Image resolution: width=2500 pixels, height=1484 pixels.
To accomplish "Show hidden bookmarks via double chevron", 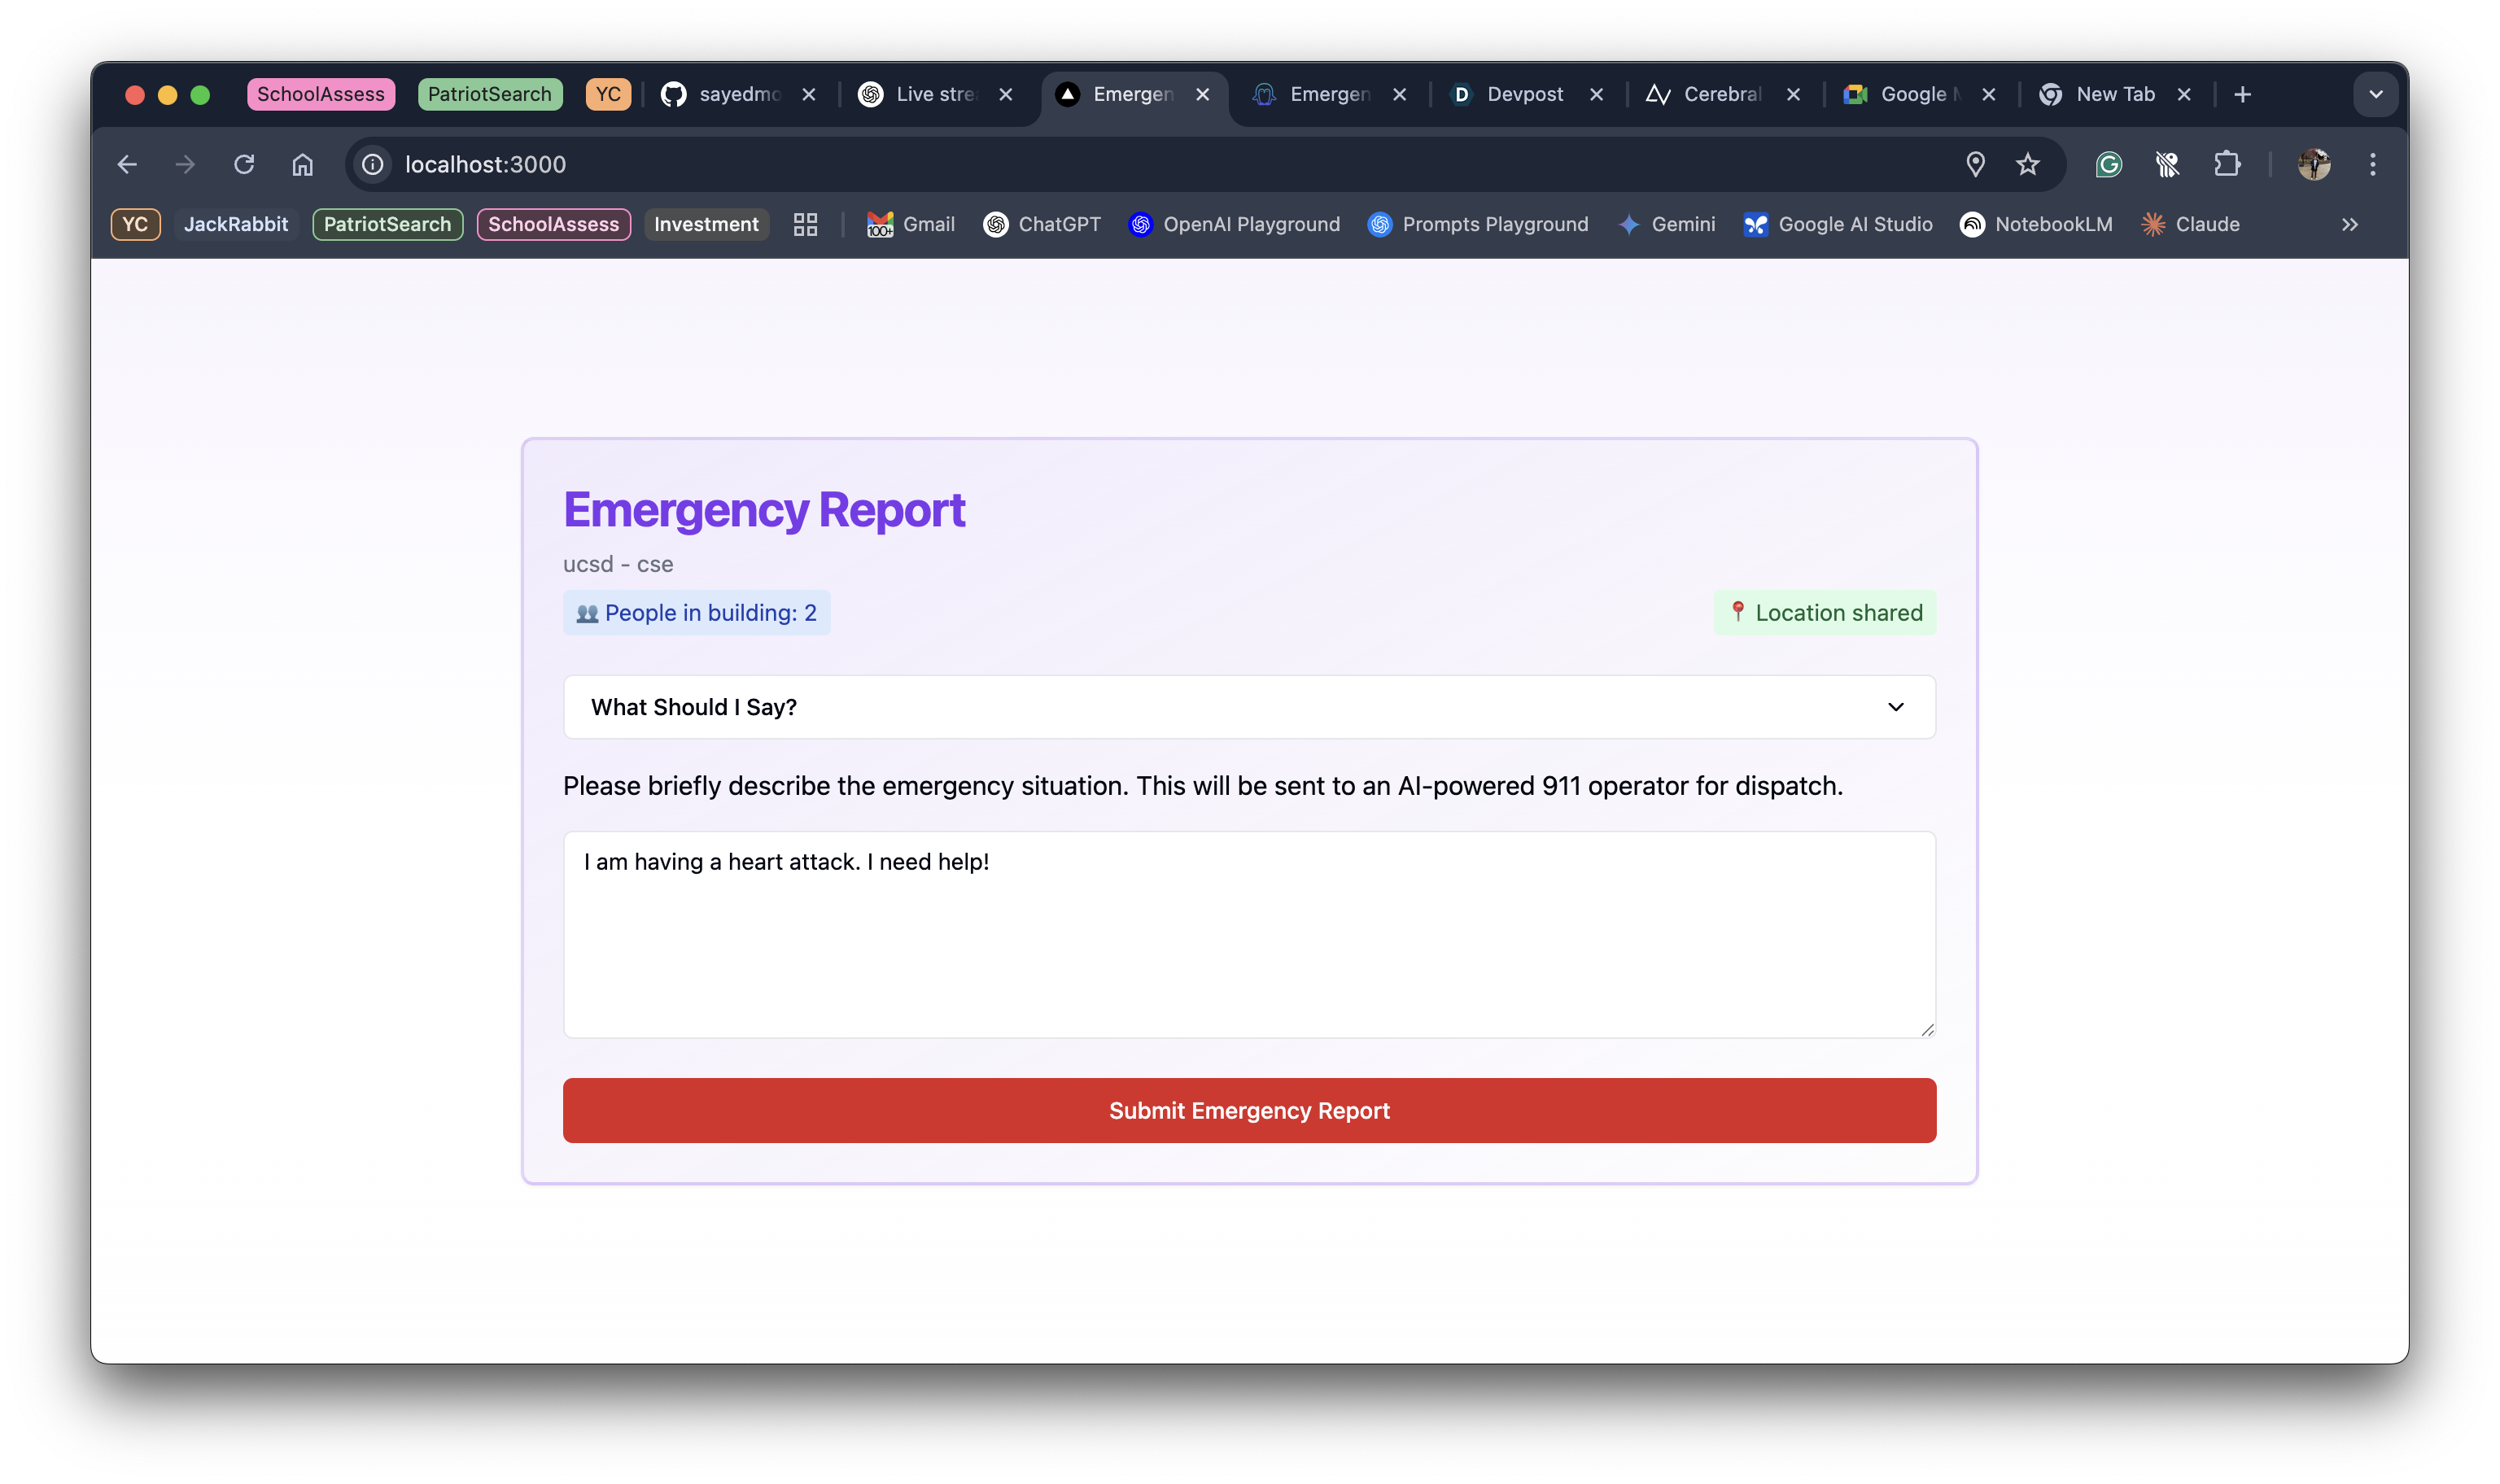I will (2349, 224).
